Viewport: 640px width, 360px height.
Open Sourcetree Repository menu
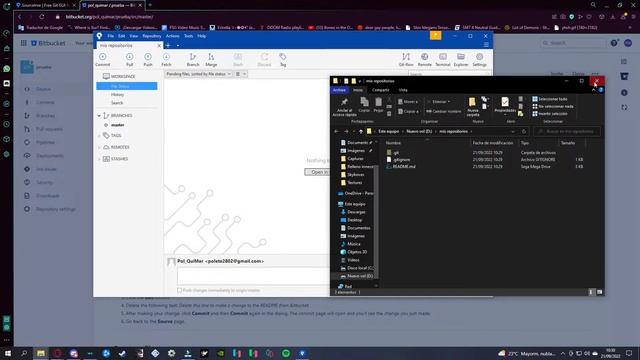tap(152, 36)
